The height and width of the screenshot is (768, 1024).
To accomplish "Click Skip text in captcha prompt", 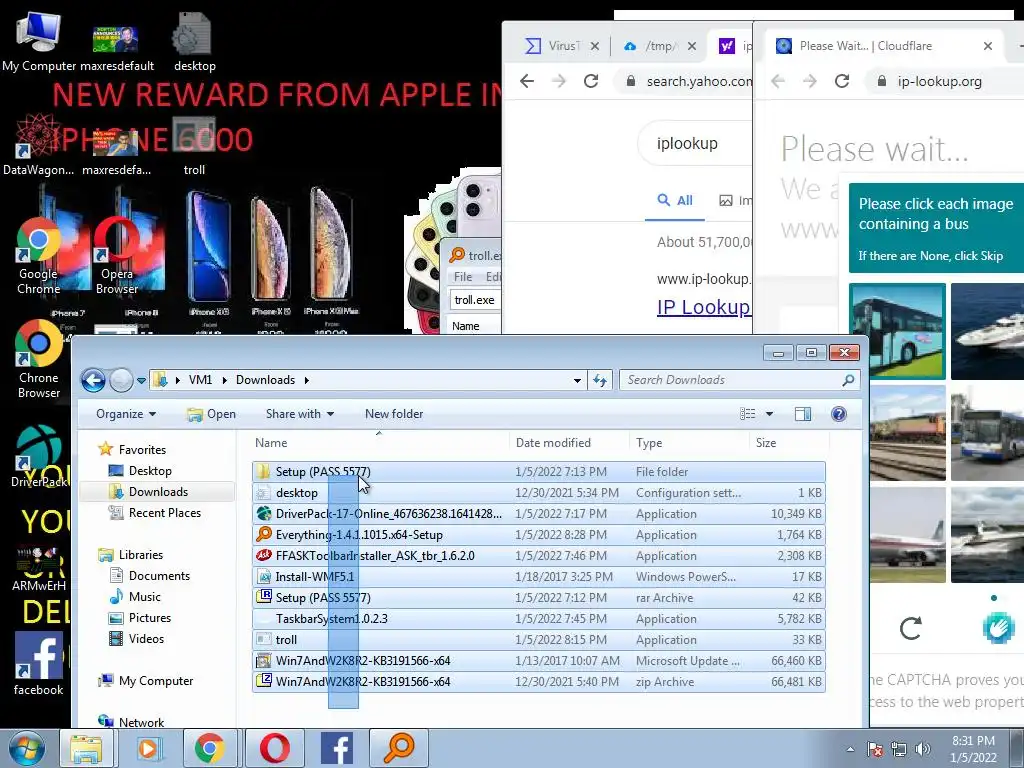I will [x=991, y=256].
